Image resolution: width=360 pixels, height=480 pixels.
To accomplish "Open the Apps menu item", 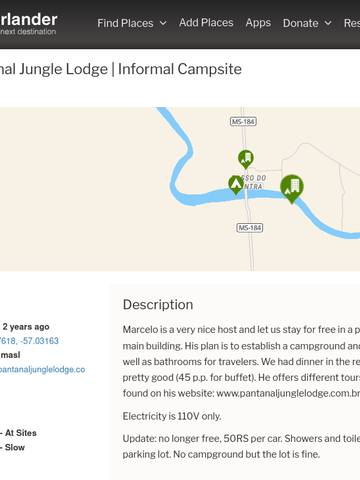I will [258, 23].
